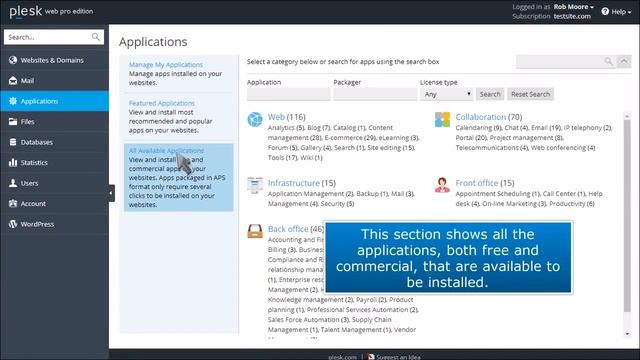Open the Infrastructure category link
This screenshot has height=360, width=640.
pos(293,183)
